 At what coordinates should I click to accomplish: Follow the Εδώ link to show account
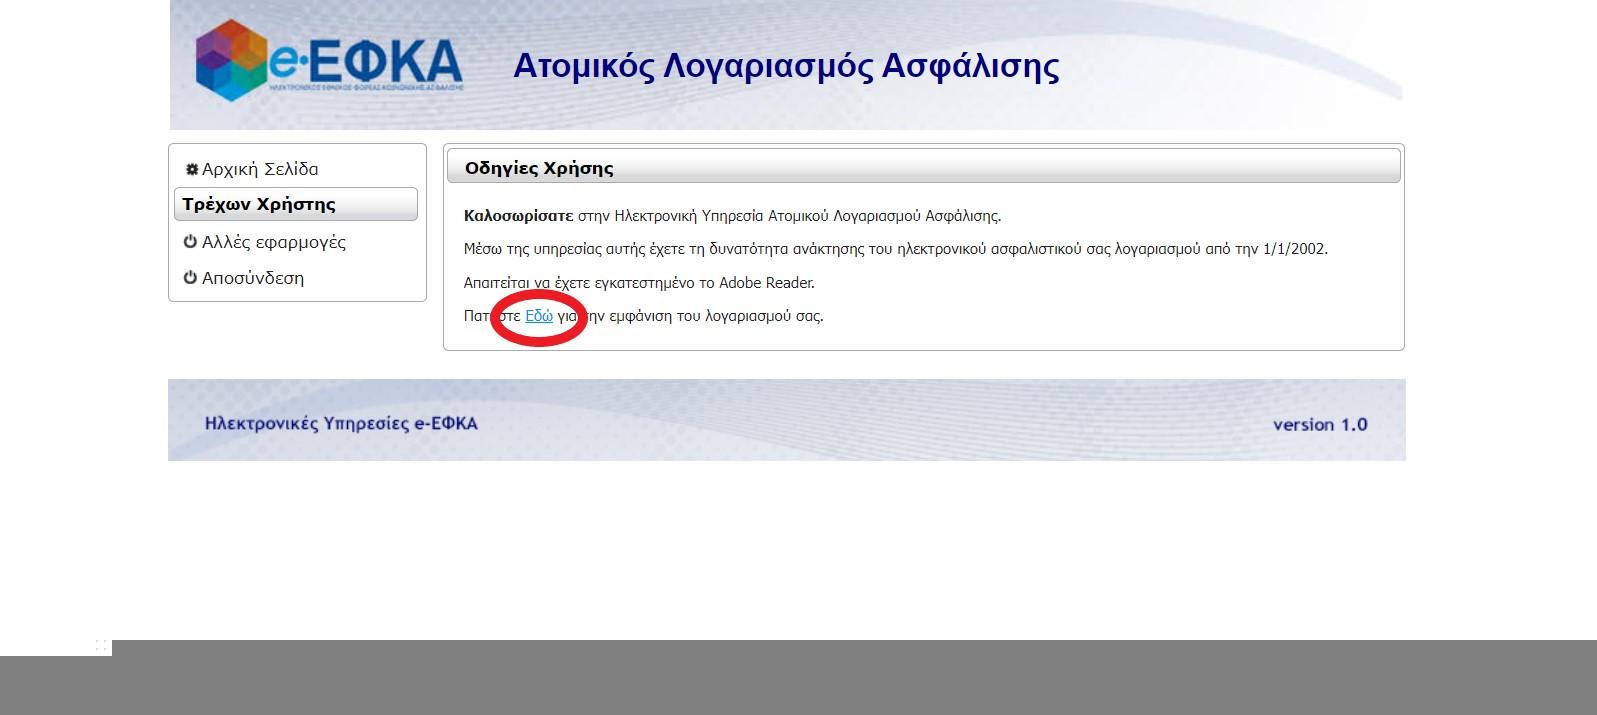pos(538,316)
